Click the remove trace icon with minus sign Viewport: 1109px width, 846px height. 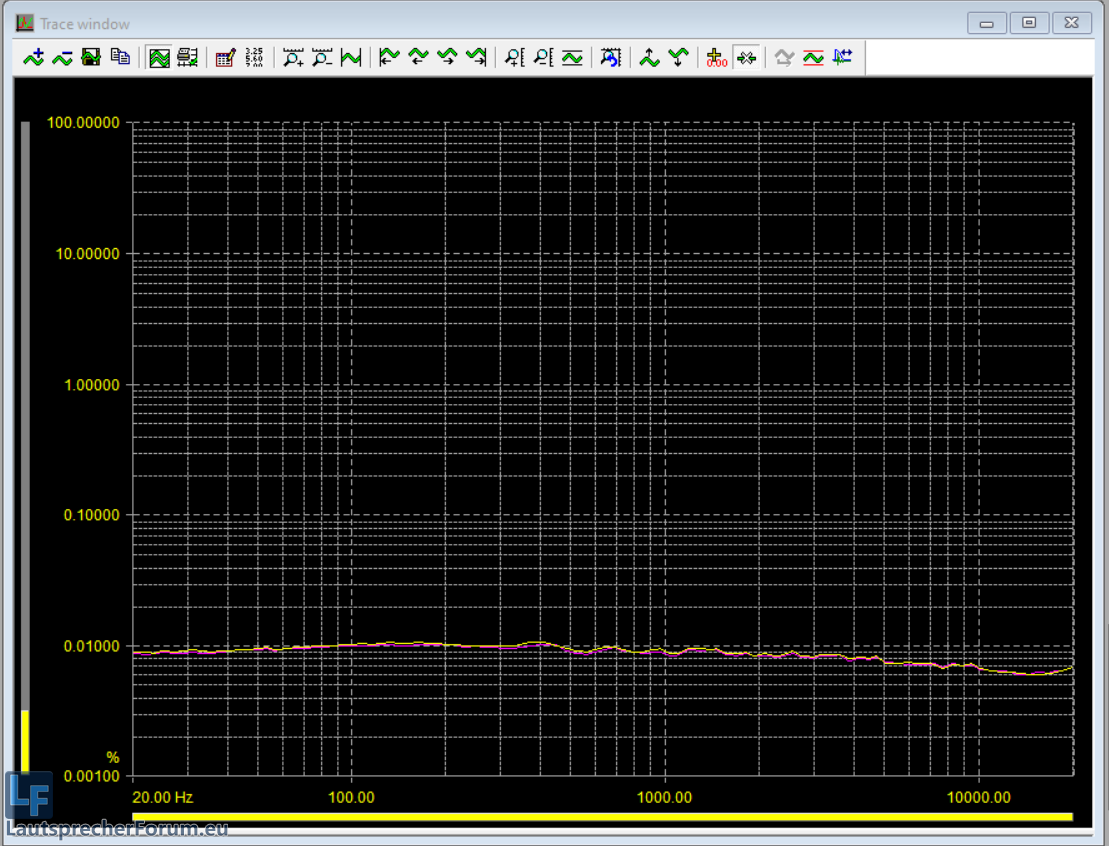tap(62, 58)
